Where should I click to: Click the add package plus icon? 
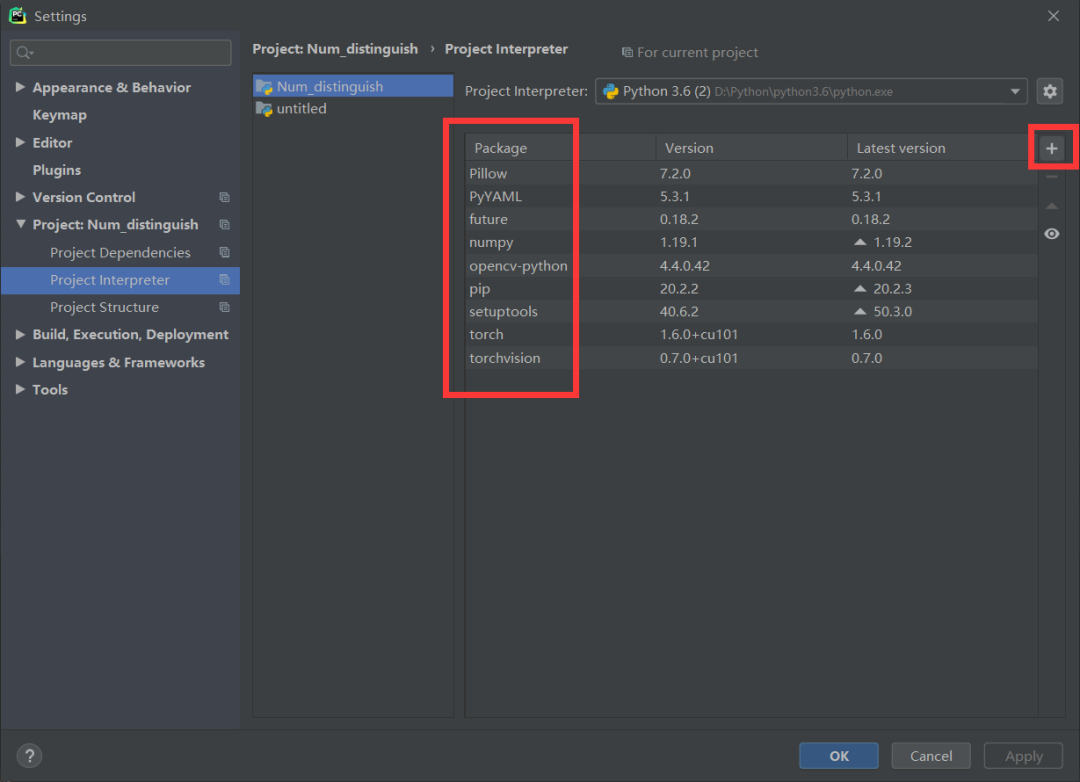tap(1051, 148)
